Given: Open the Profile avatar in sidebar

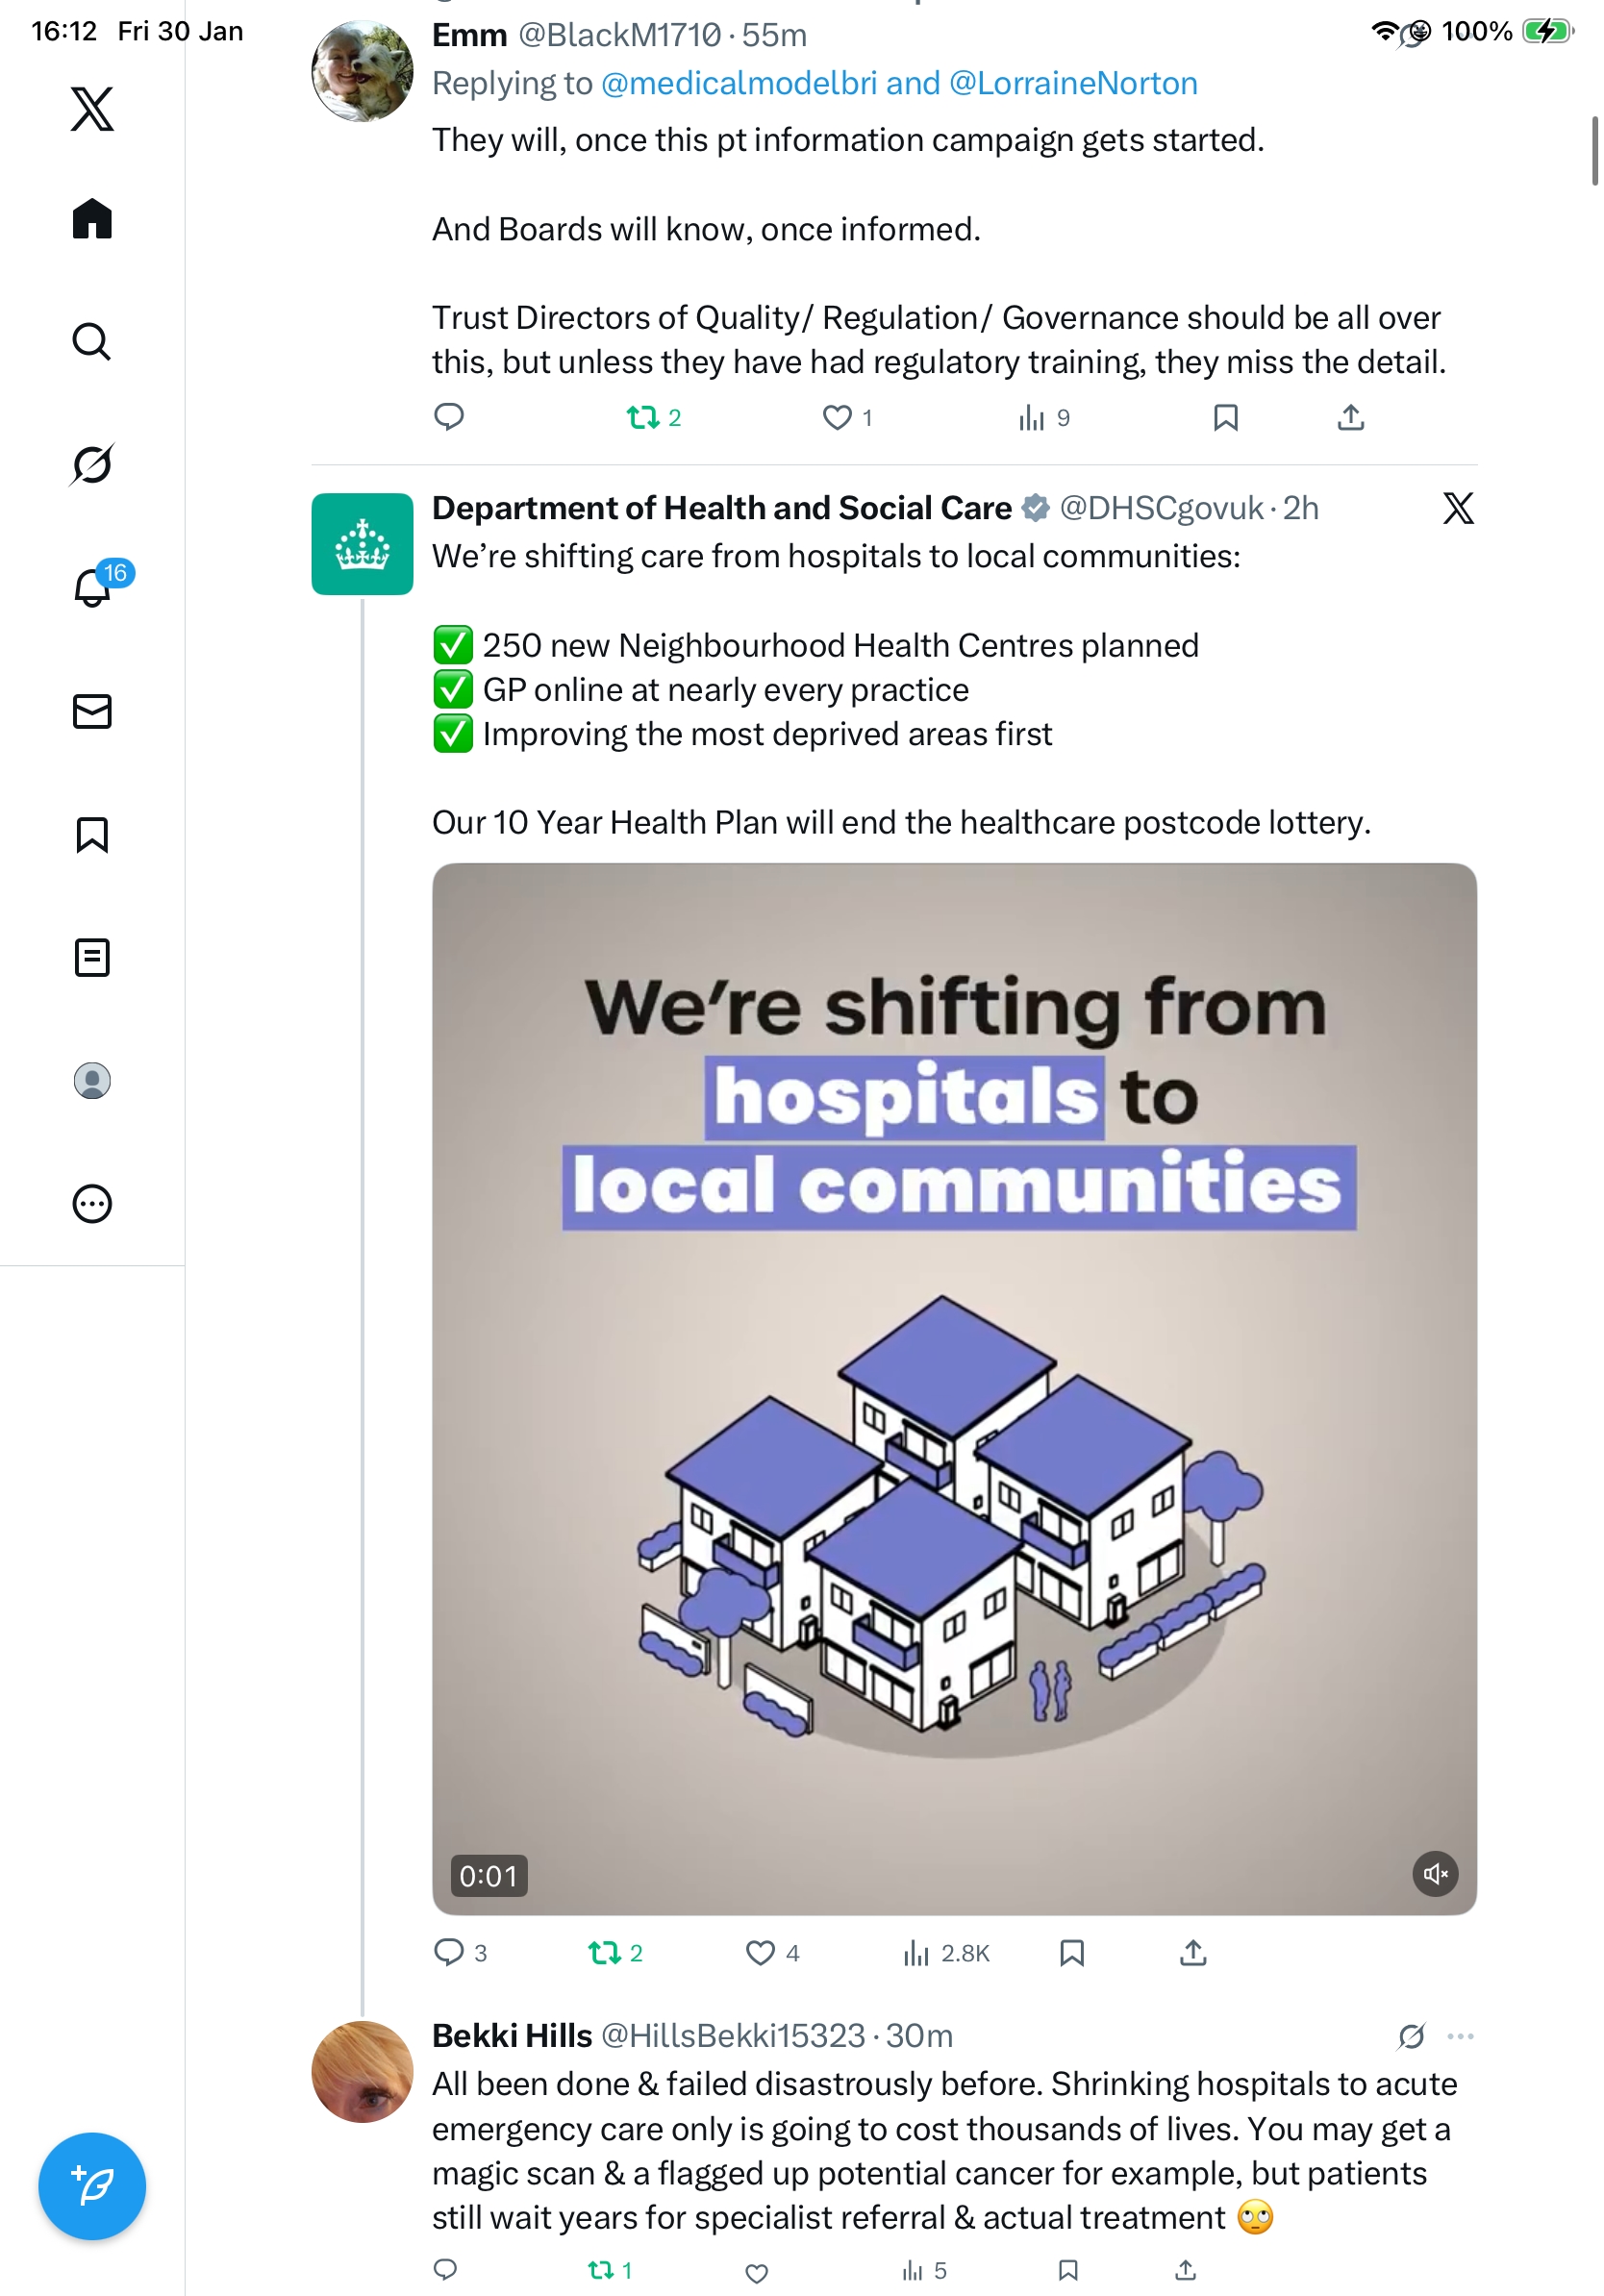Looking at the screenshot, I should click(x=92, y=1080).
